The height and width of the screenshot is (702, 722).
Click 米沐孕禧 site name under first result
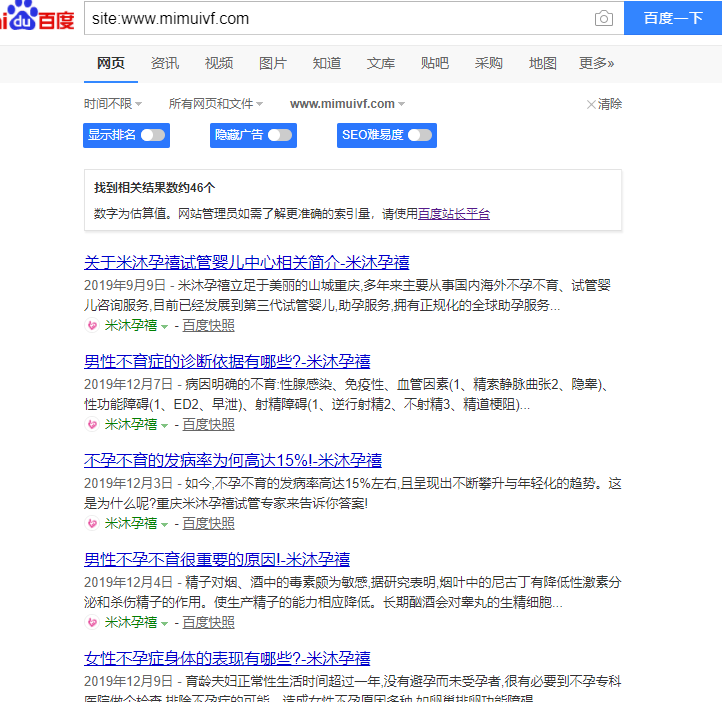point(131,325)
